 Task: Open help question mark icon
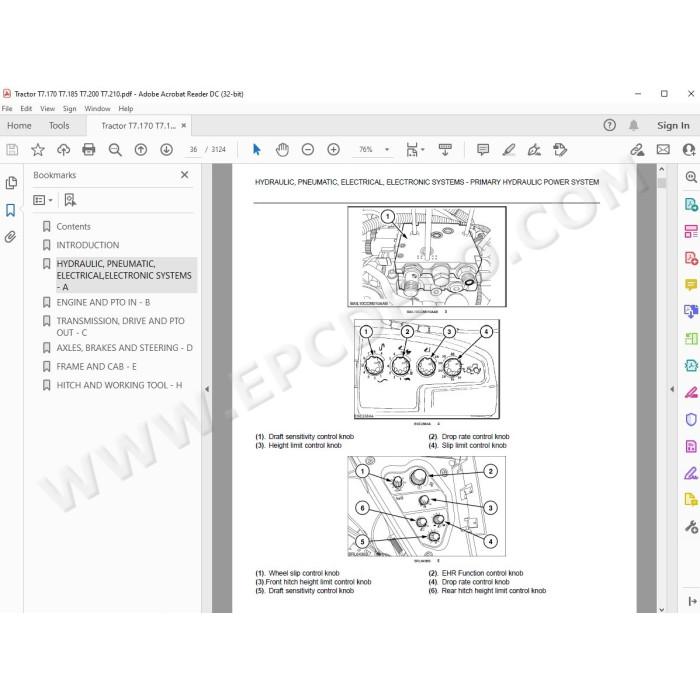point(609,125)
